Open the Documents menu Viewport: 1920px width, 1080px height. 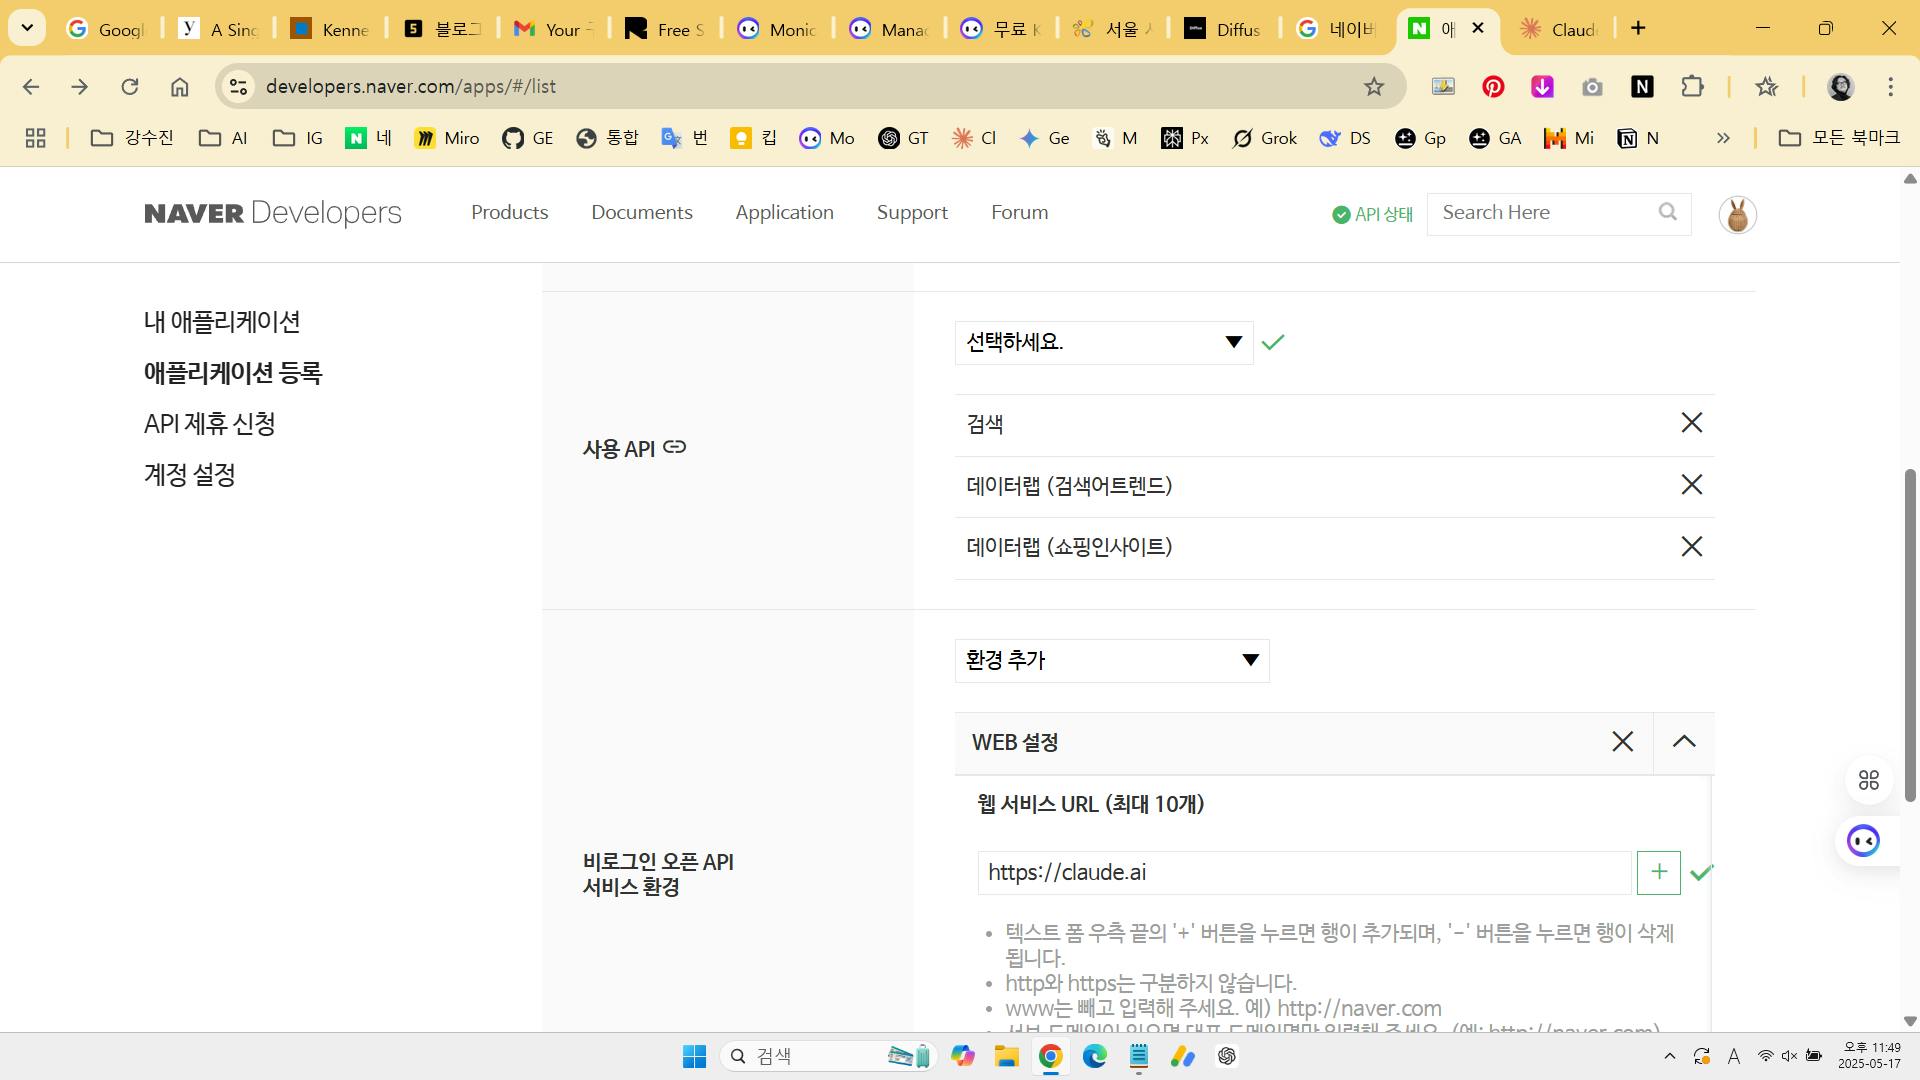tap(641, 213)
